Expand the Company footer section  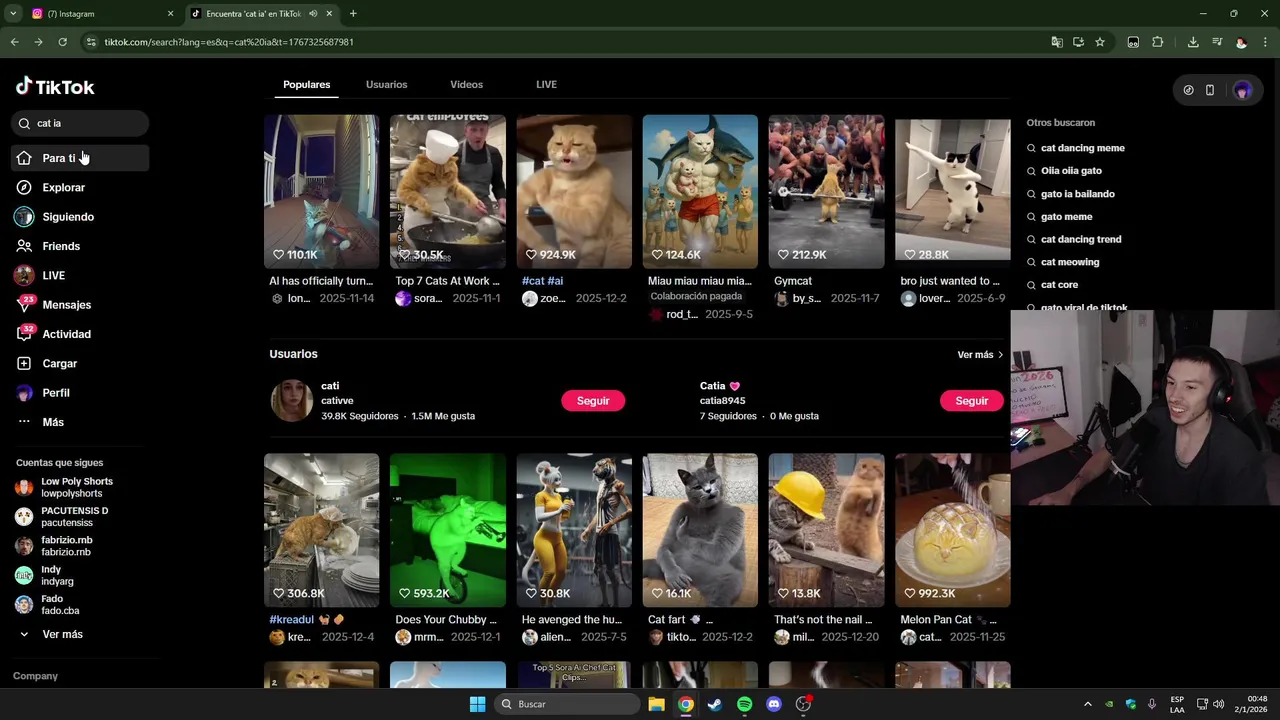tap(35, 676)
